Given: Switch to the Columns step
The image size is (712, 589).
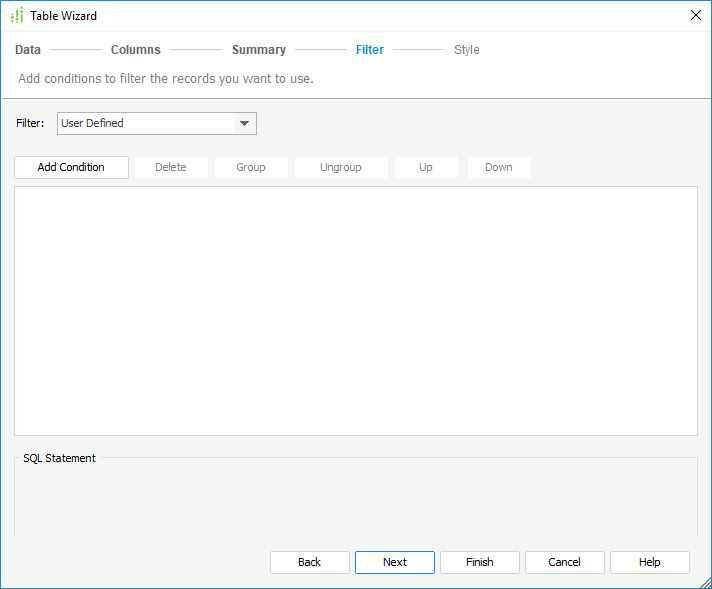Looking at the screenshot, I should (x=135, y=50).
